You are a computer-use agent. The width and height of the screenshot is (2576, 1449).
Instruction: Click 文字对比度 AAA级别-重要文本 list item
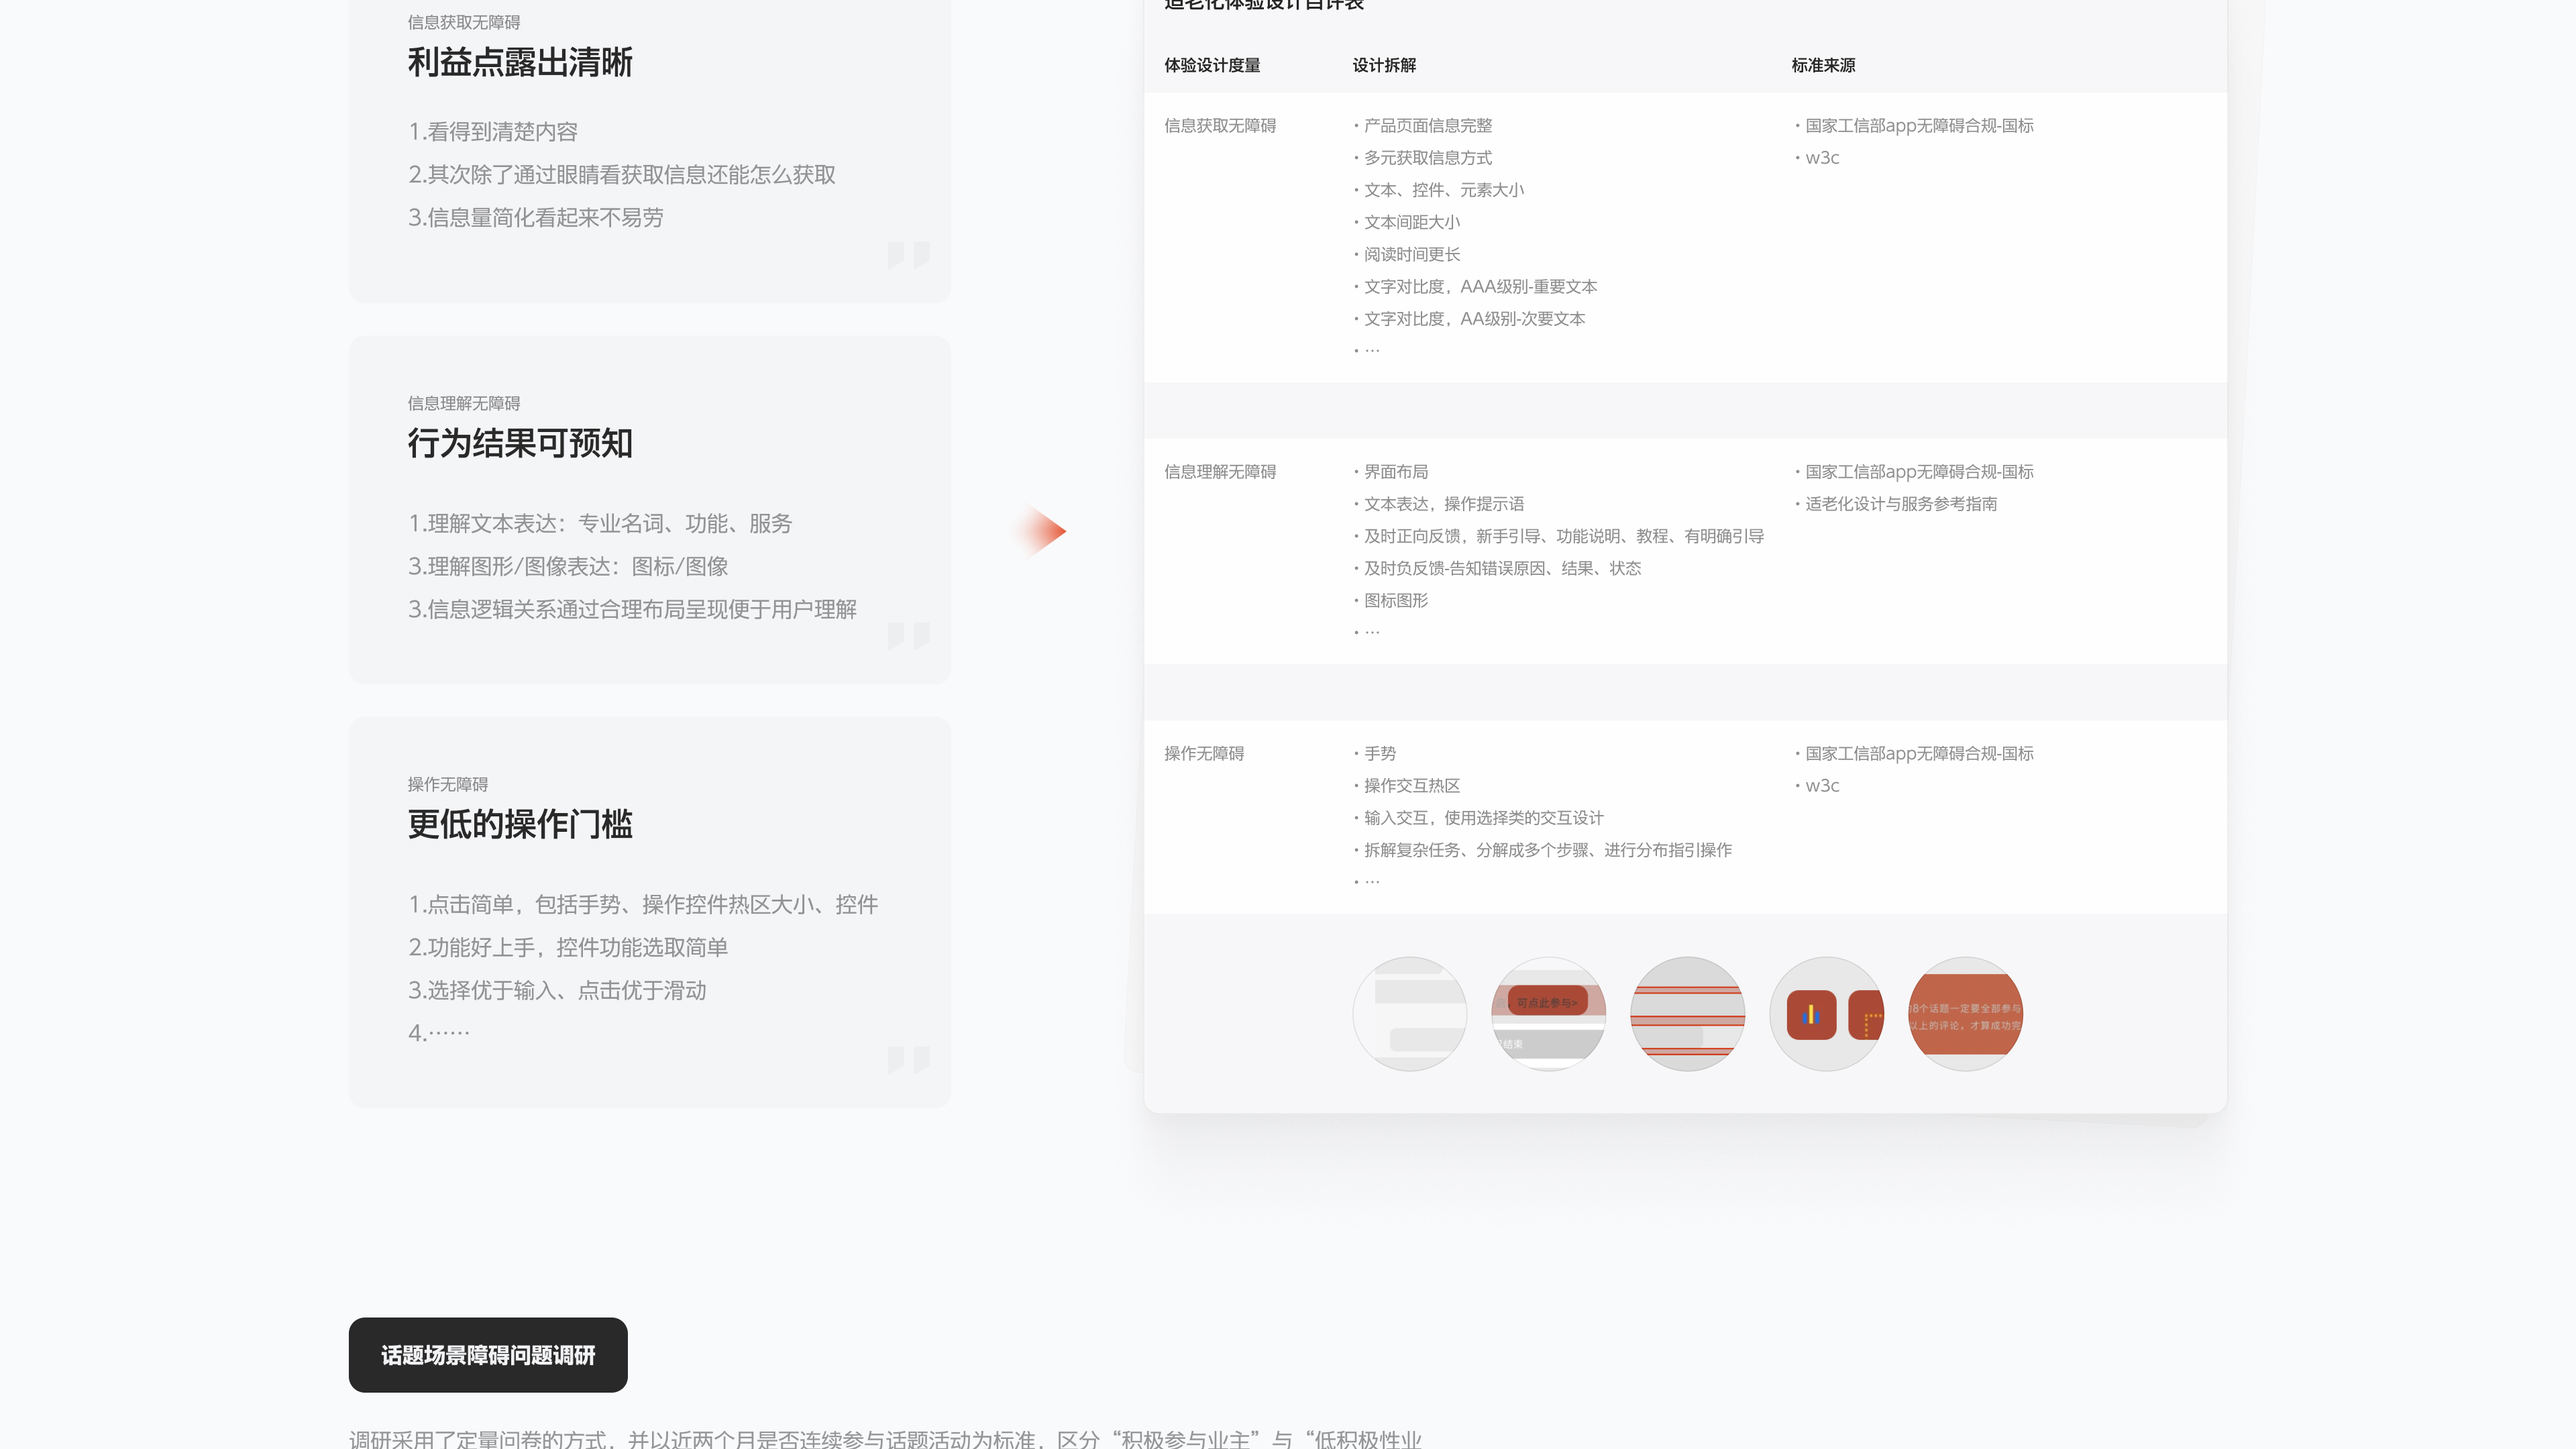[1480, 287]
